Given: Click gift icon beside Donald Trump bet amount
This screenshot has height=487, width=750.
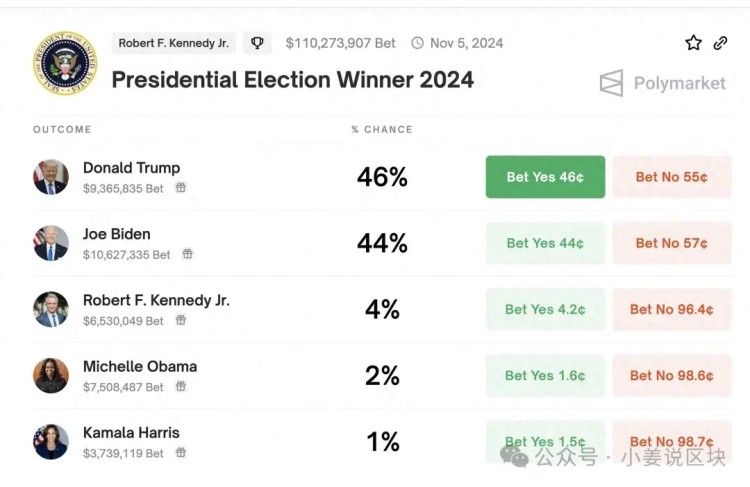Looking at the screenshot, I should click(181, 188).
